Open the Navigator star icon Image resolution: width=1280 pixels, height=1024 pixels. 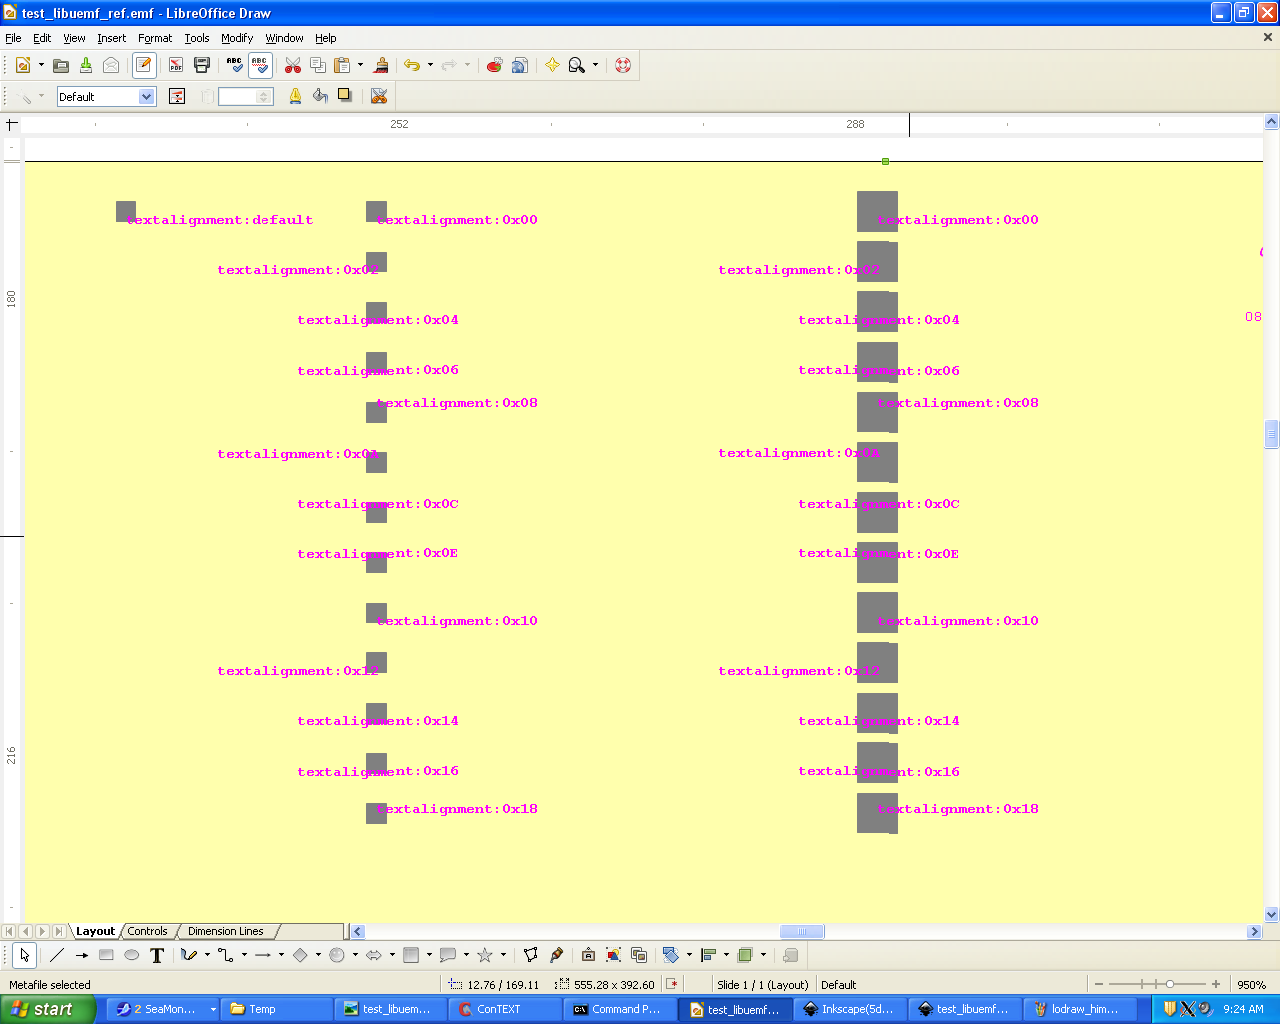(552, 65)
